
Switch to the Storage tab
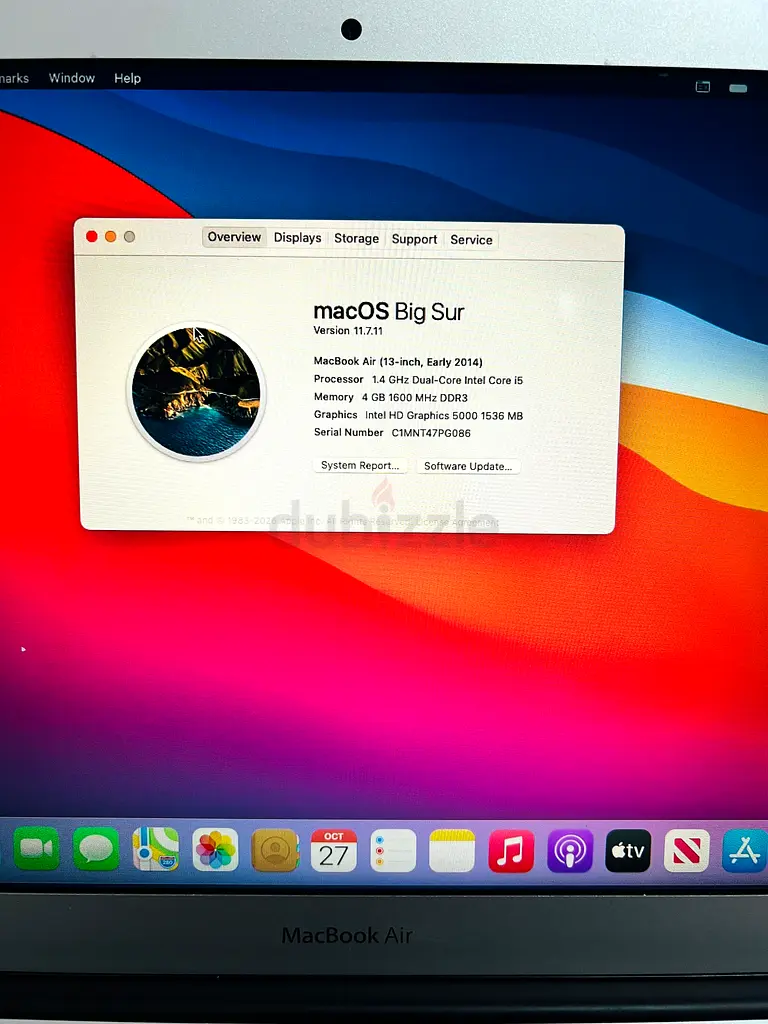(x=357, y=238)
